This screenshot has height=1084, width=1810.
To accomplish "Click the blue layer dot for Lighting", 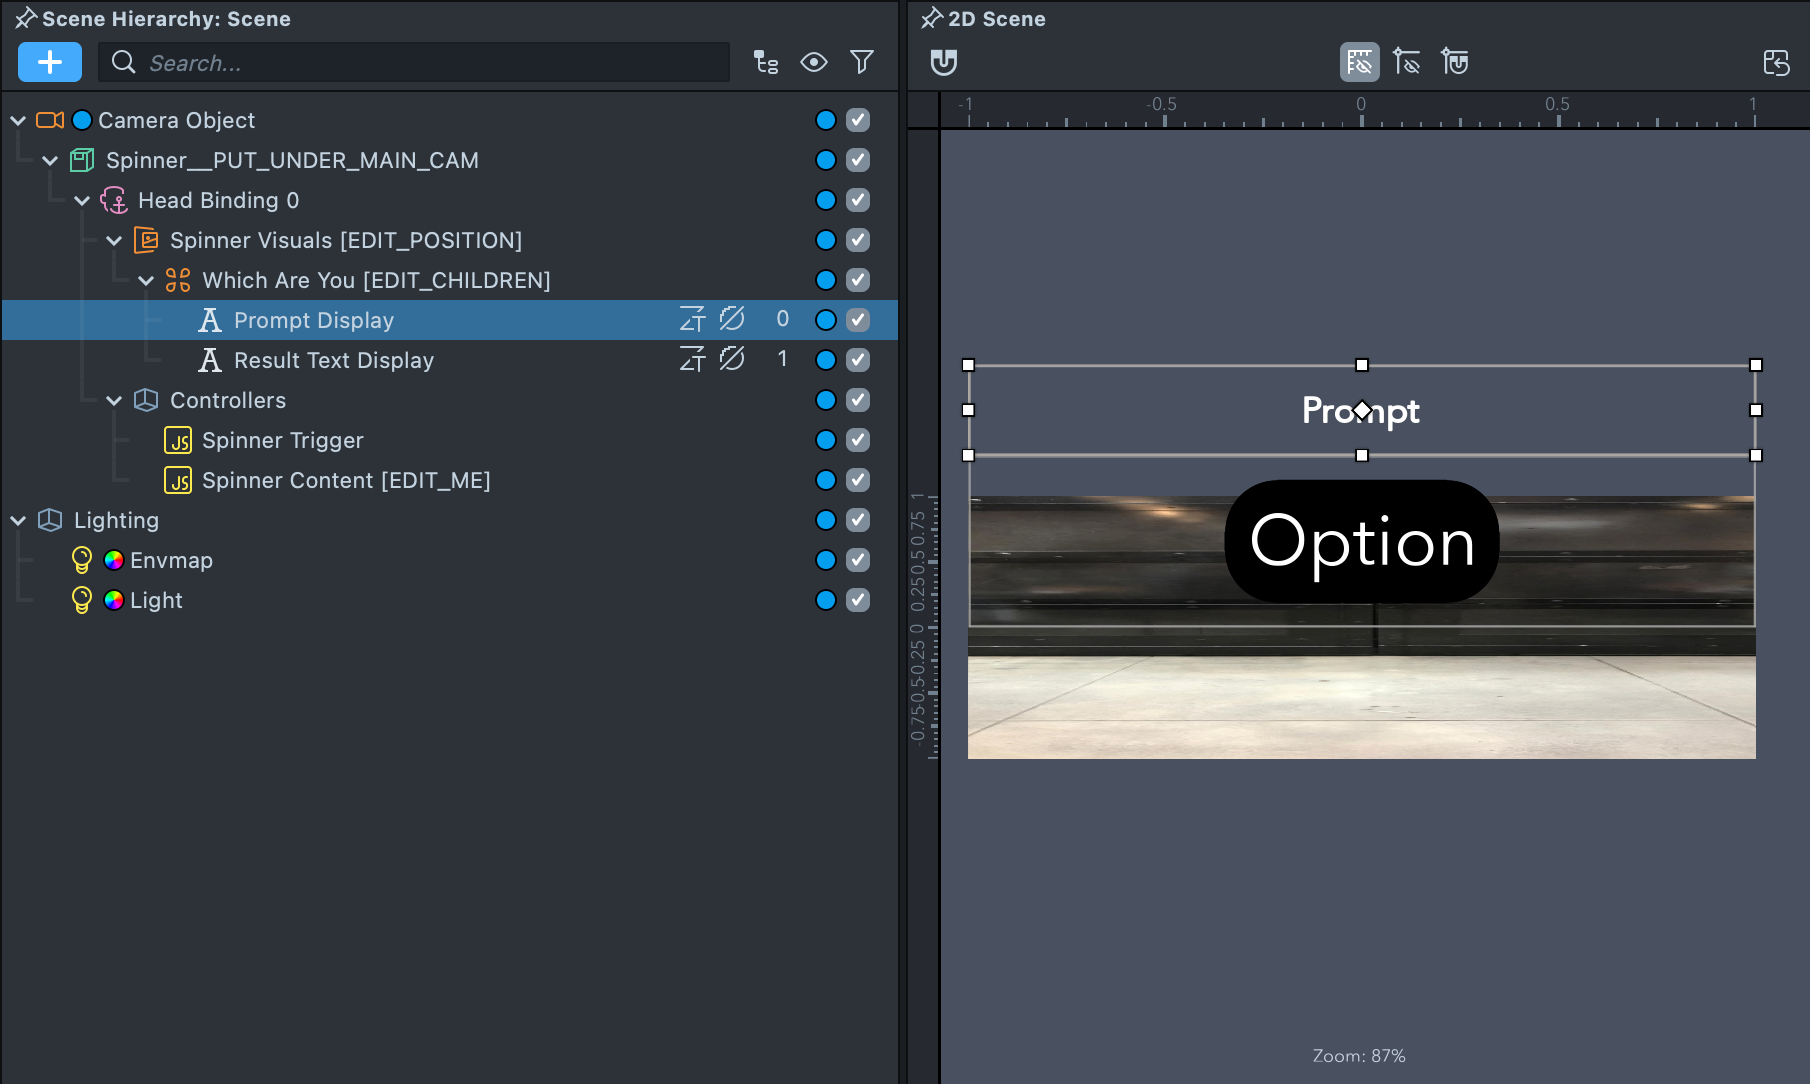I will tap(825, 520).
